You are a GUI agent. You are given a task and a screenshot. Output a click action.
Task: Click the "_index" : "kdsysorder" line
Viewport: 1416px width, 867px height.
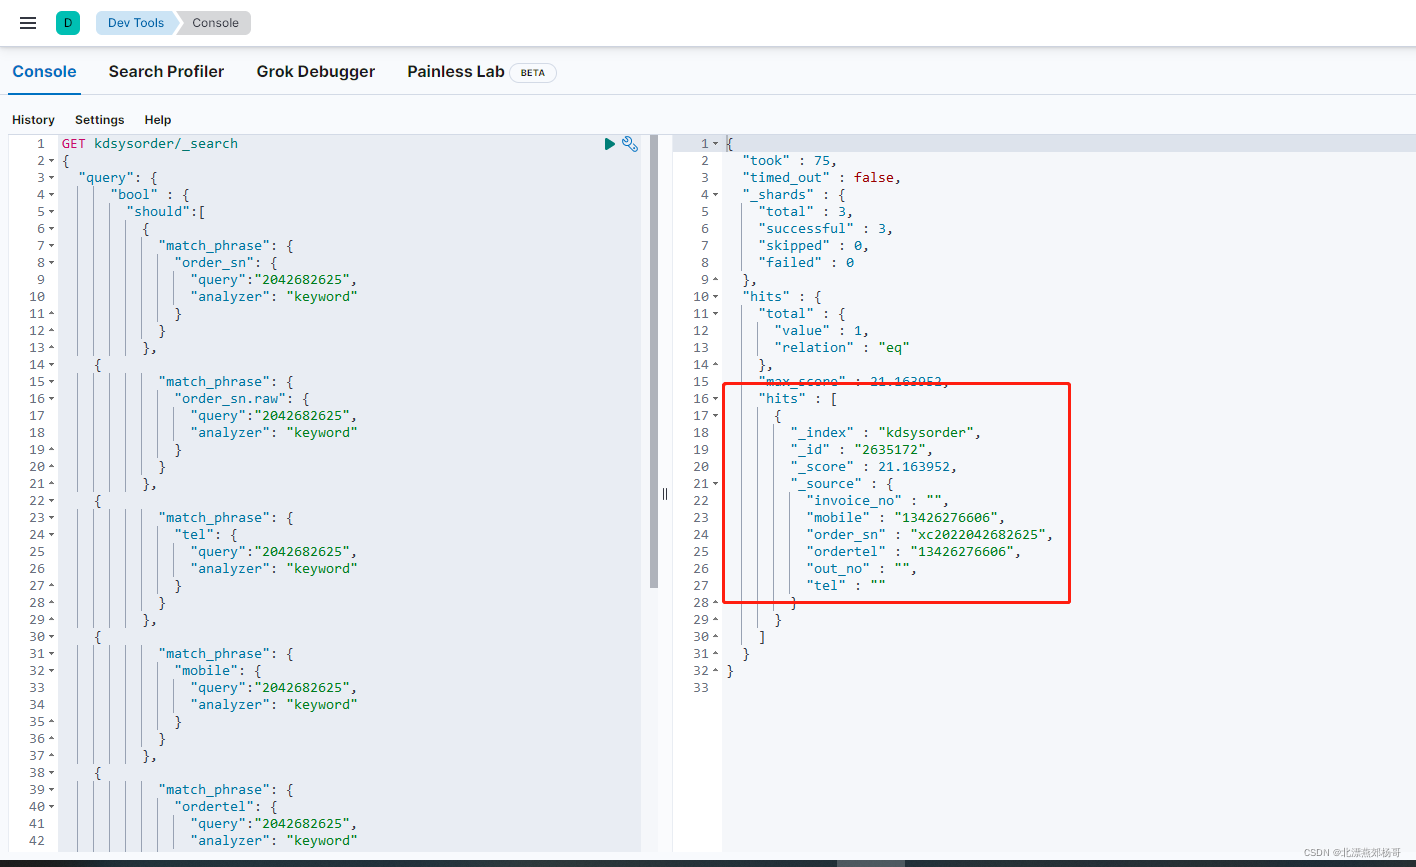tap(885, 433)
